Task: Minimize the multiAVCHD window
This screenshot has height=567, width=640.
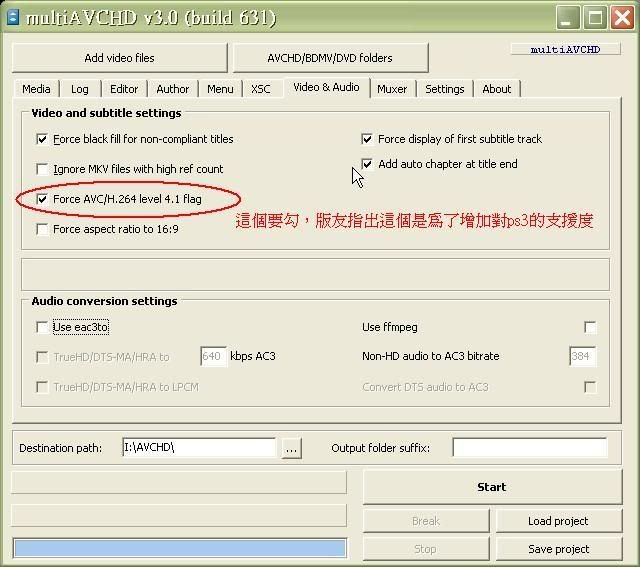Action: point(568,18)
